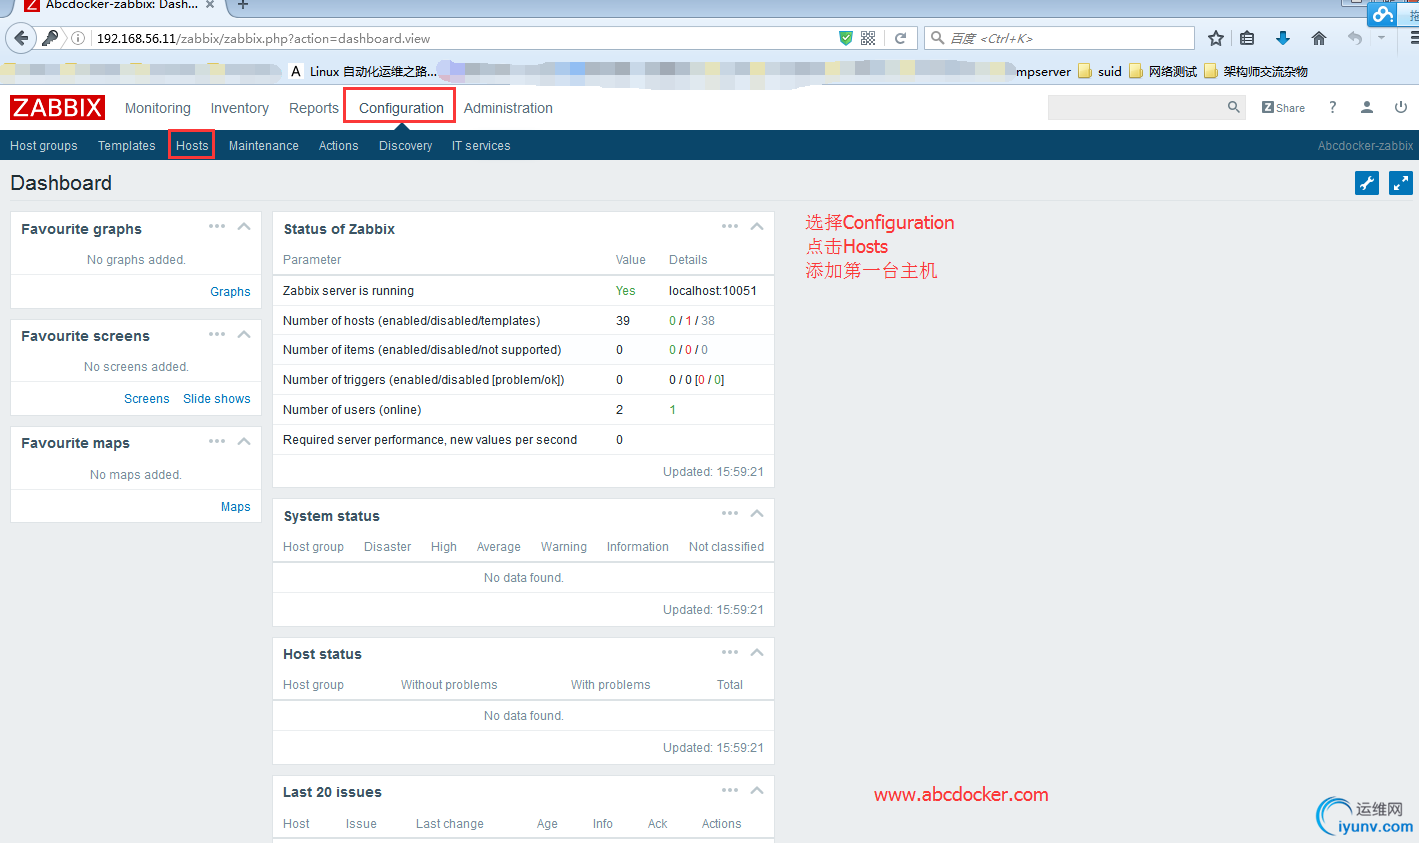Collapse the System status widget
The image size is (1419, 843).
pos(757,513)
